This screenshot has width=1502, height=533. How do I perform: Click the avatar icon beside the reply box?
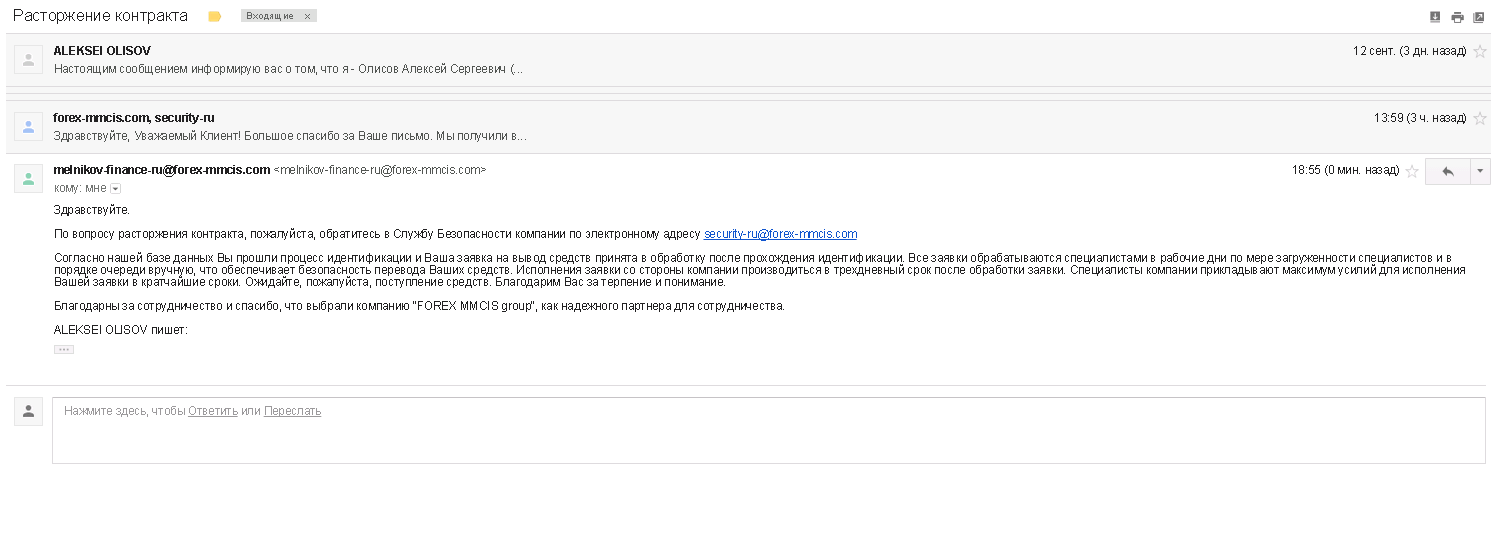[x=28, y=411]
